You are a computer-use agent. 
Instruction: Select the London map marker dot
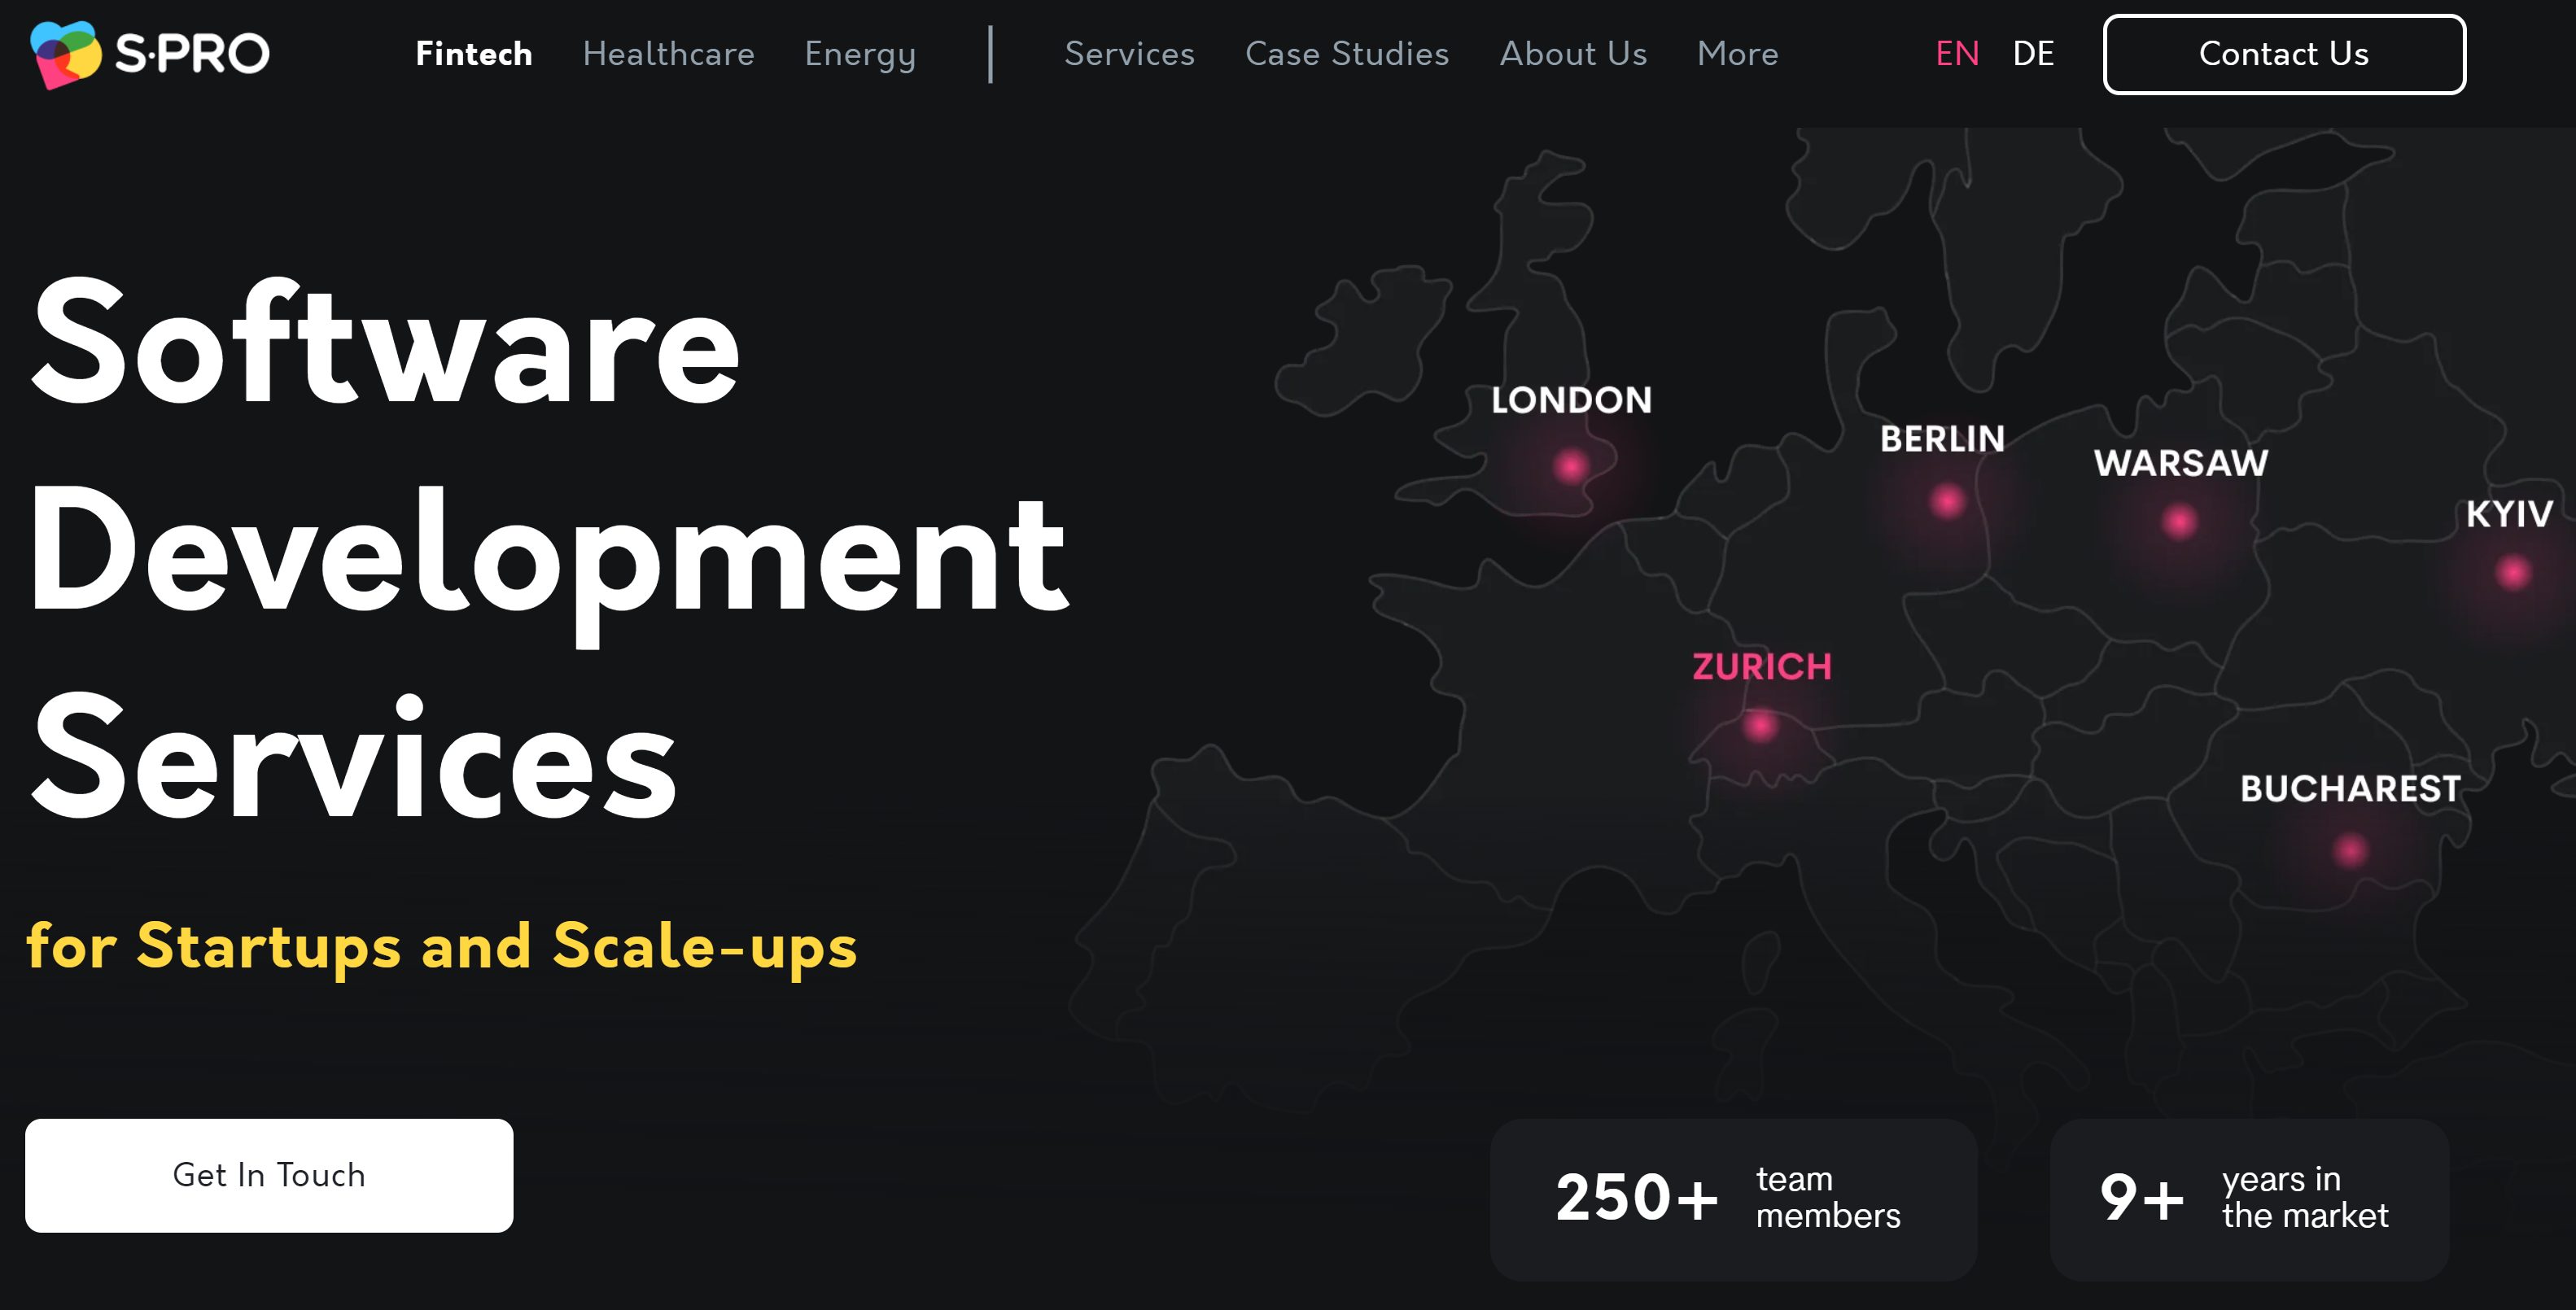click(1571, 466)
